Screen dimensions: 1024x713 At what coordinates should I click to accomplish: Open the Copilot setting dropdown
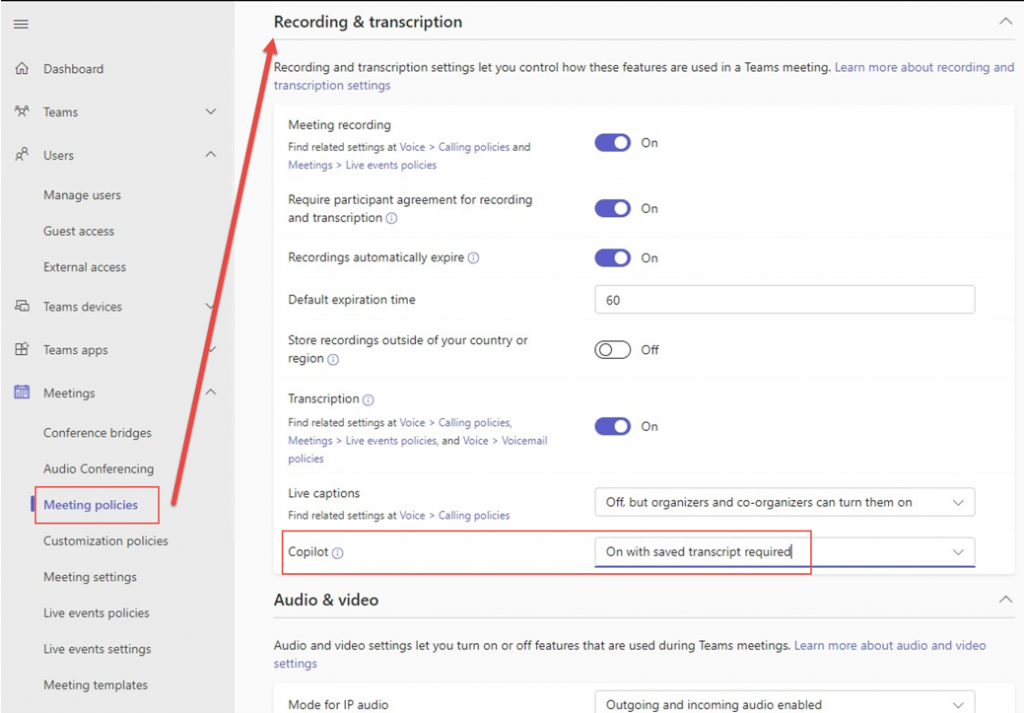(x=784, y=552)
